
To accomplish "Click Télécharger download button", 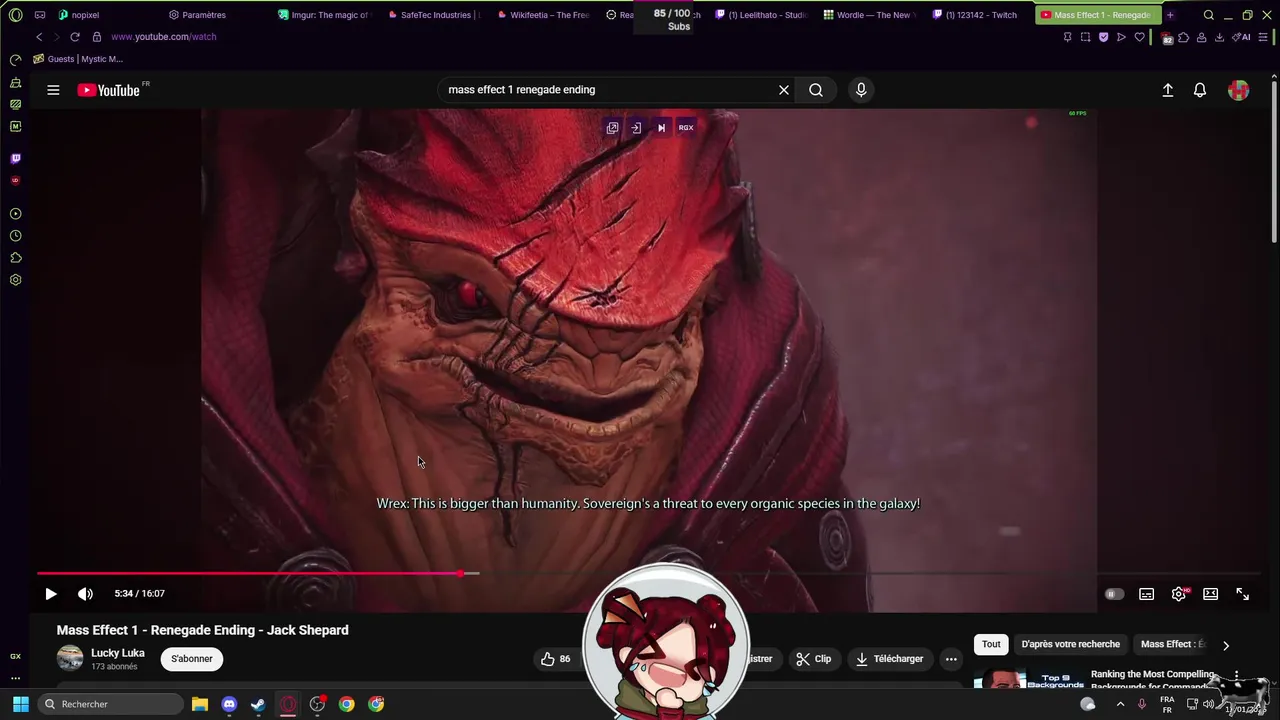I will click(x=889, y=659).
